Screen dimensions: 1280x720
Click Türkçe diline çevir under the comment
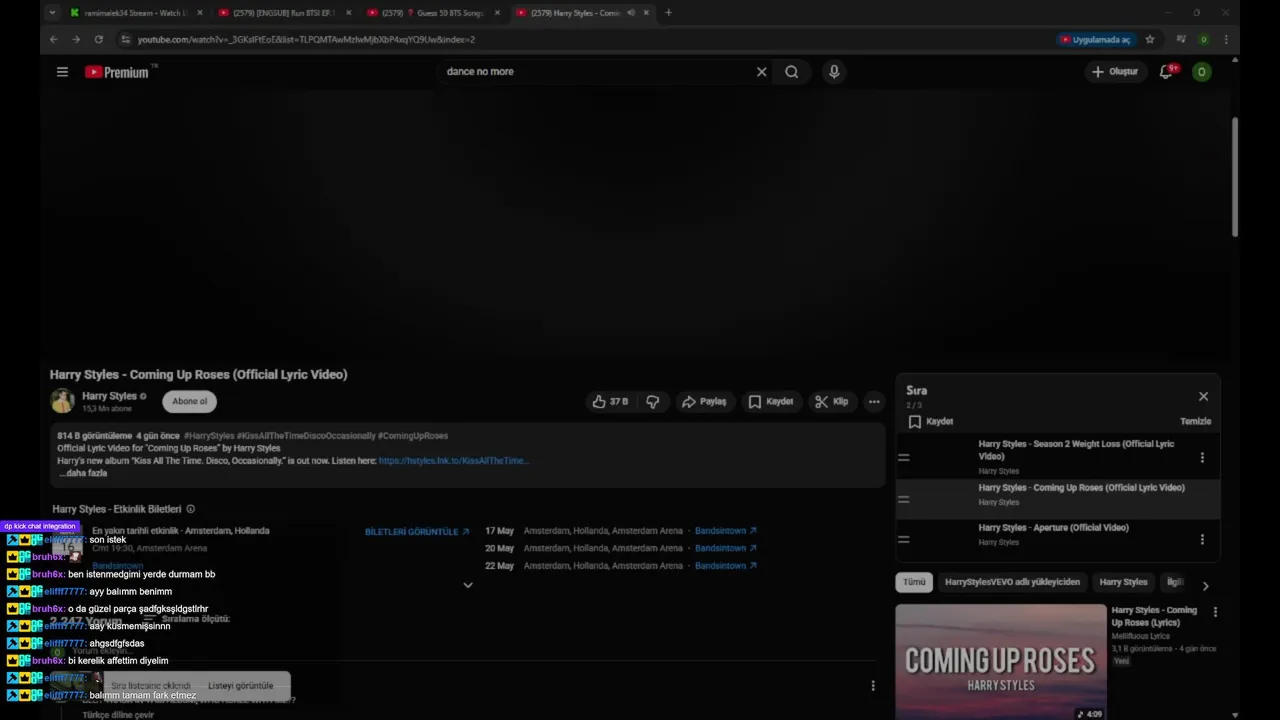[x=118, y=715]
